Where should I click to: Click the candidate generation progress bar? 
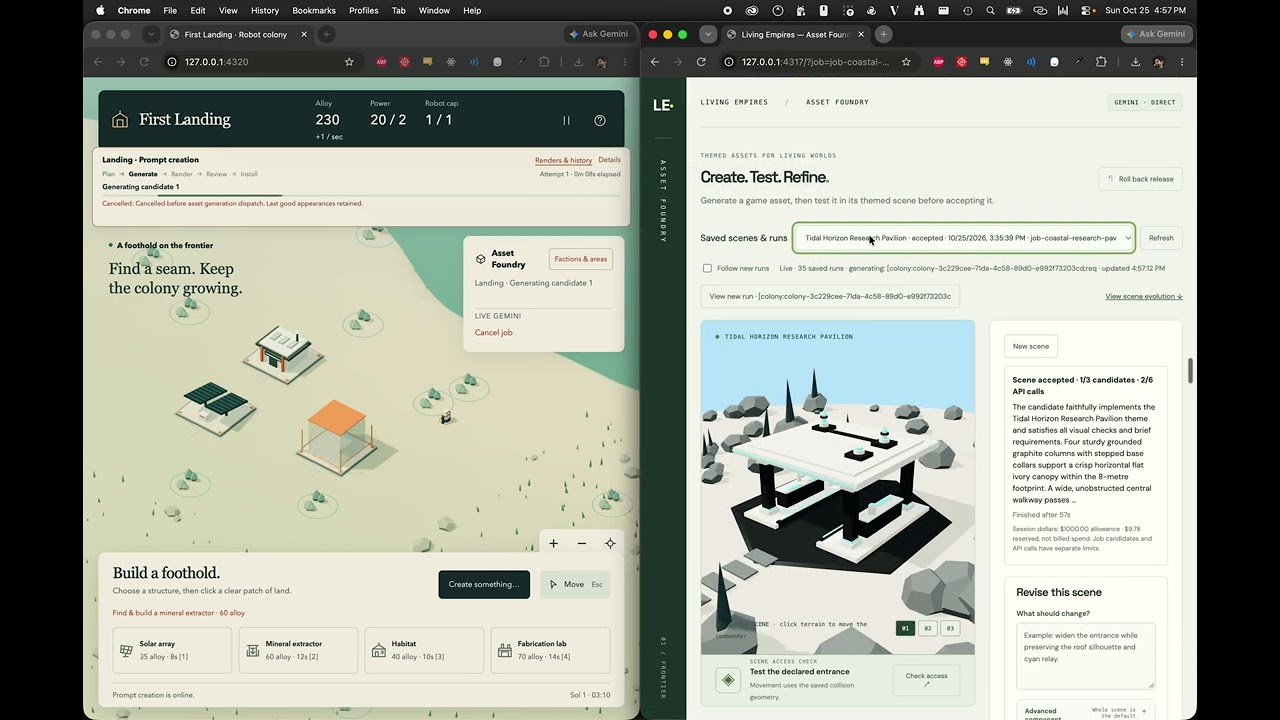(x=361, y=196)
